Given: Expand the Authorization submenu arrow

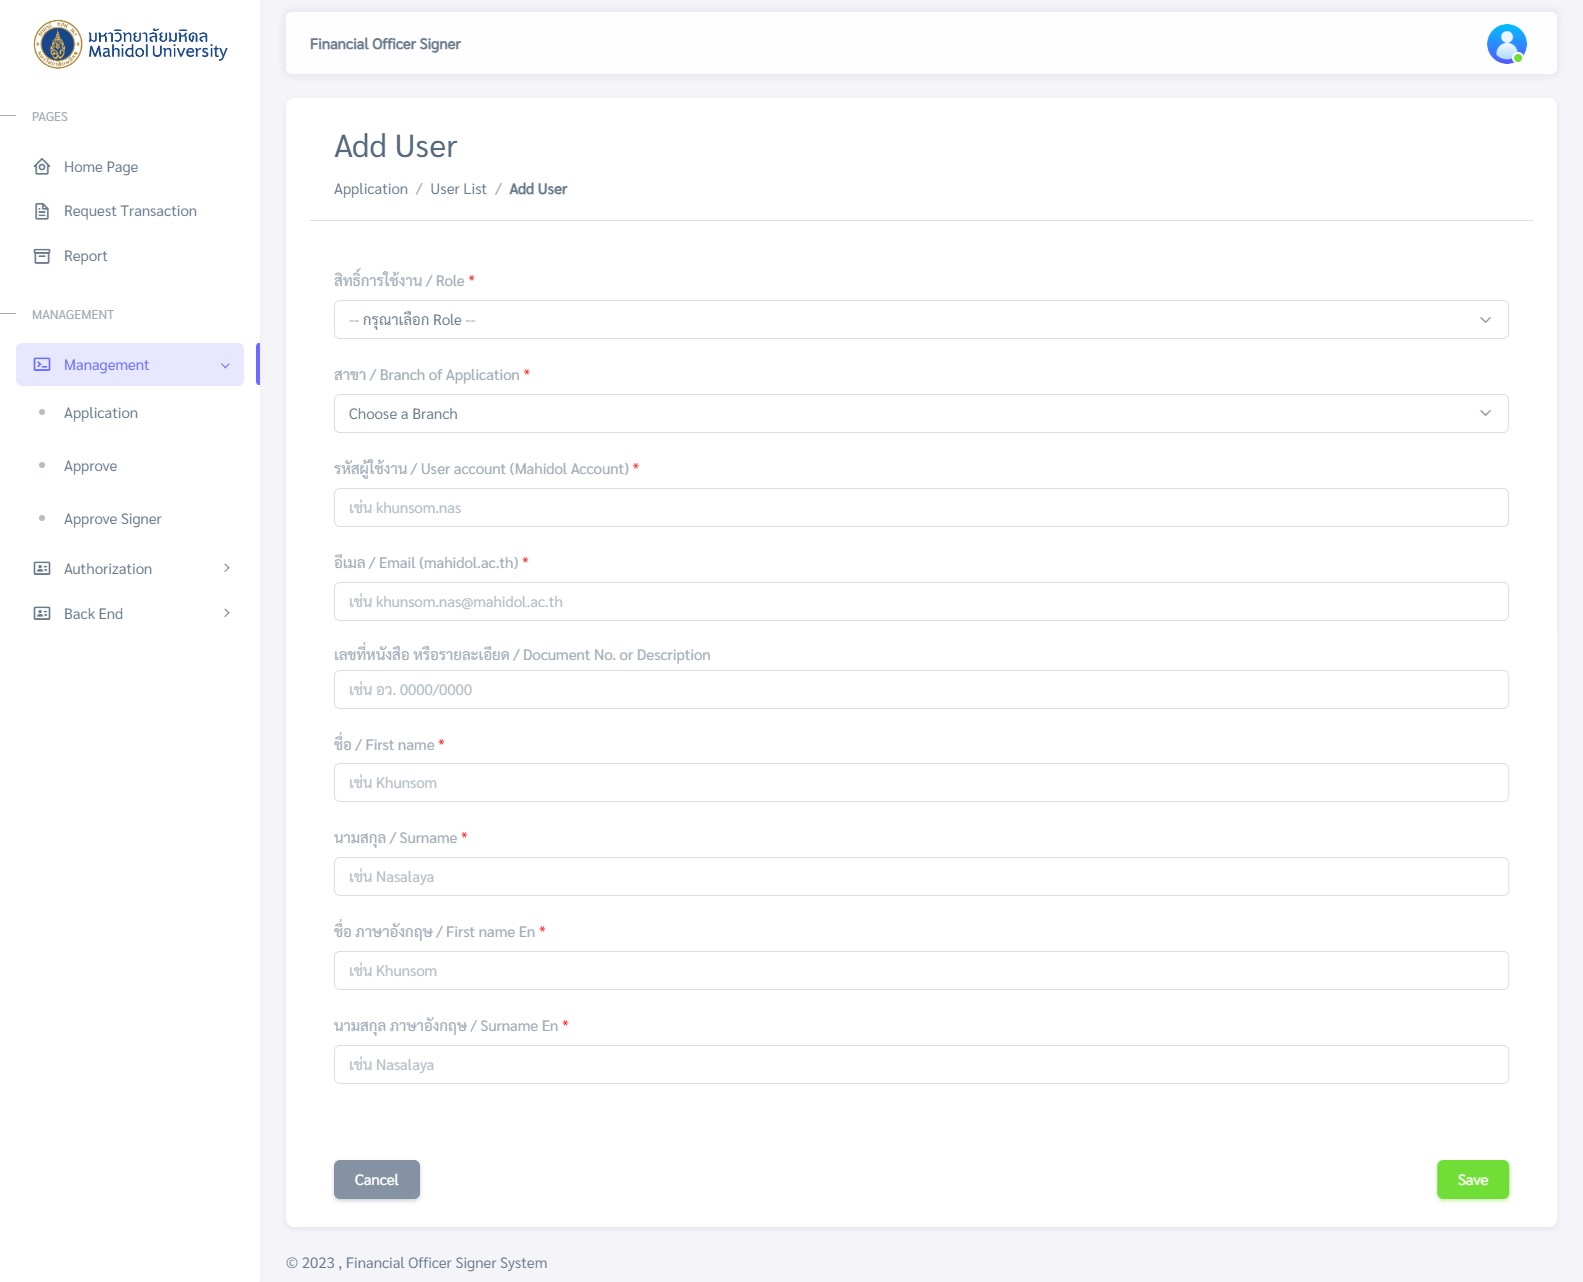Looking at the screenshot, I should coord(227,569).
